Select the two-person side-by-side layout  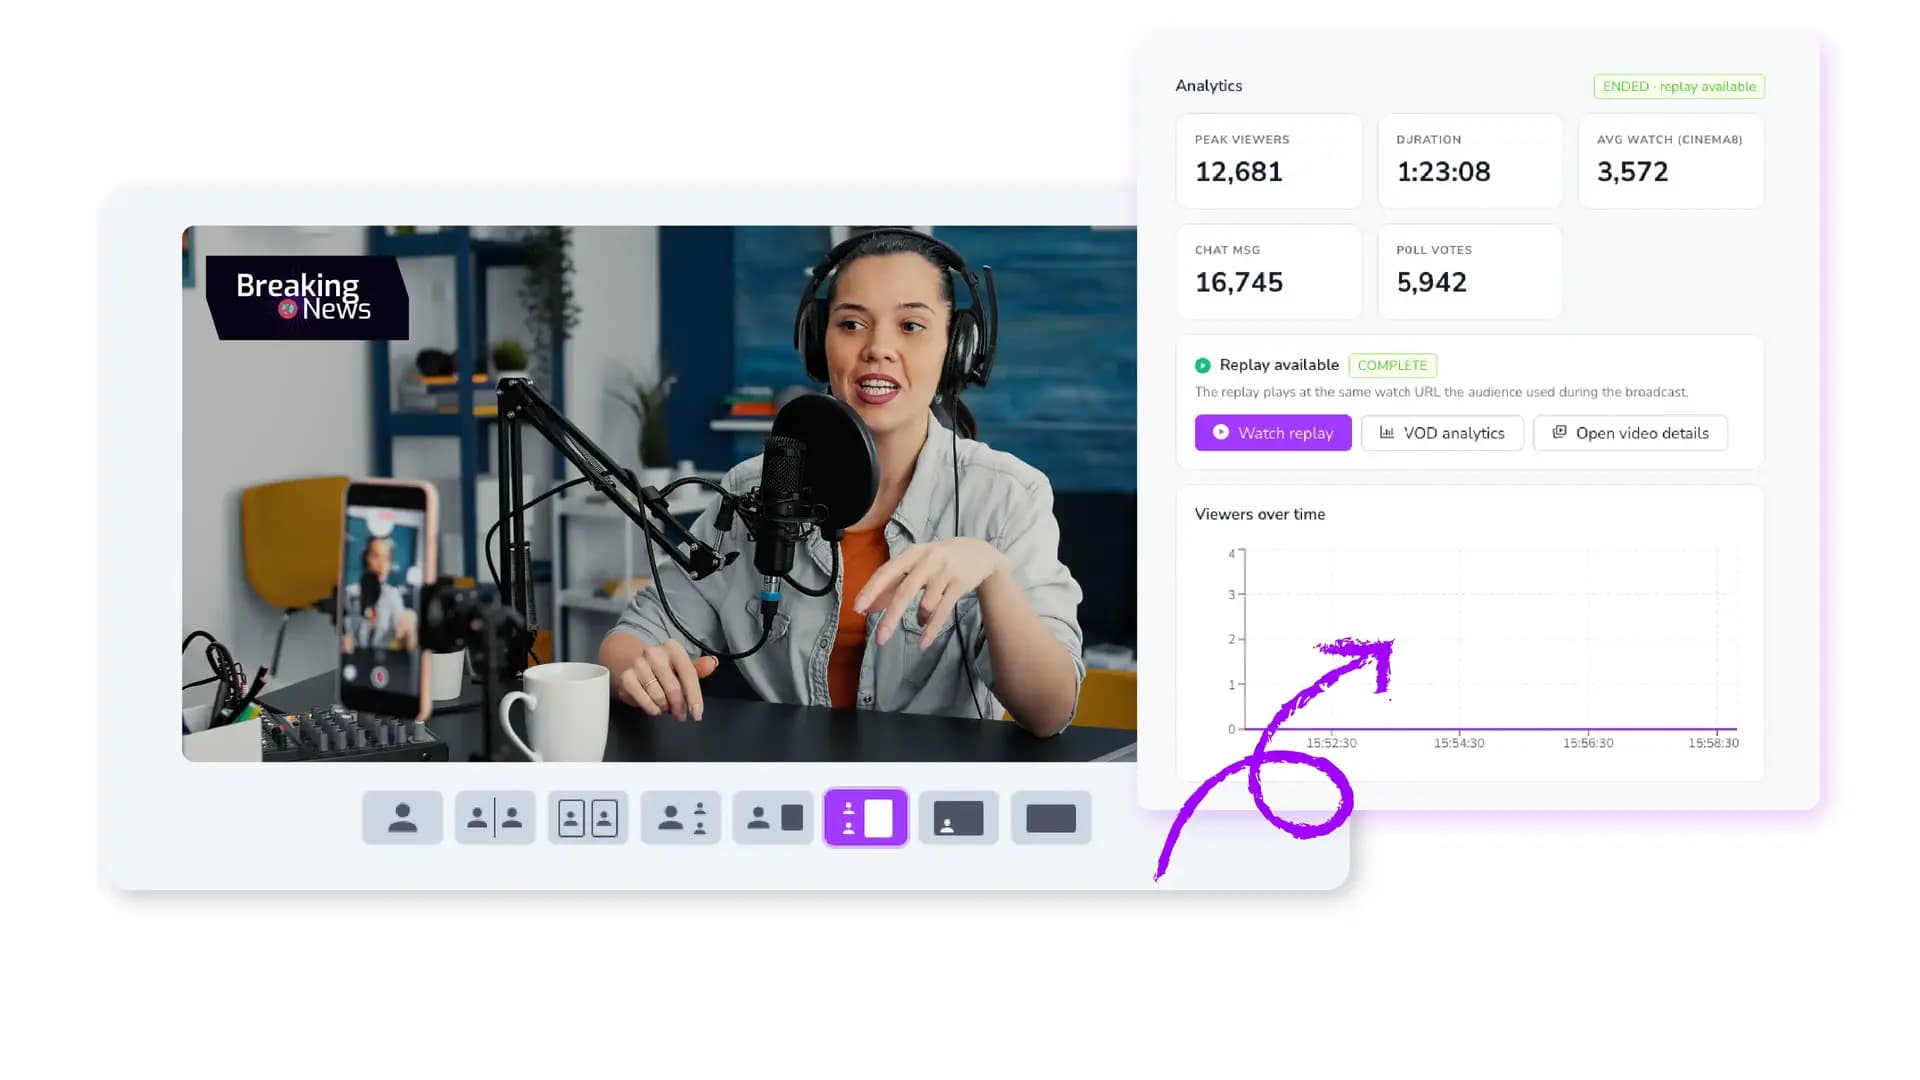pos(495,818)
